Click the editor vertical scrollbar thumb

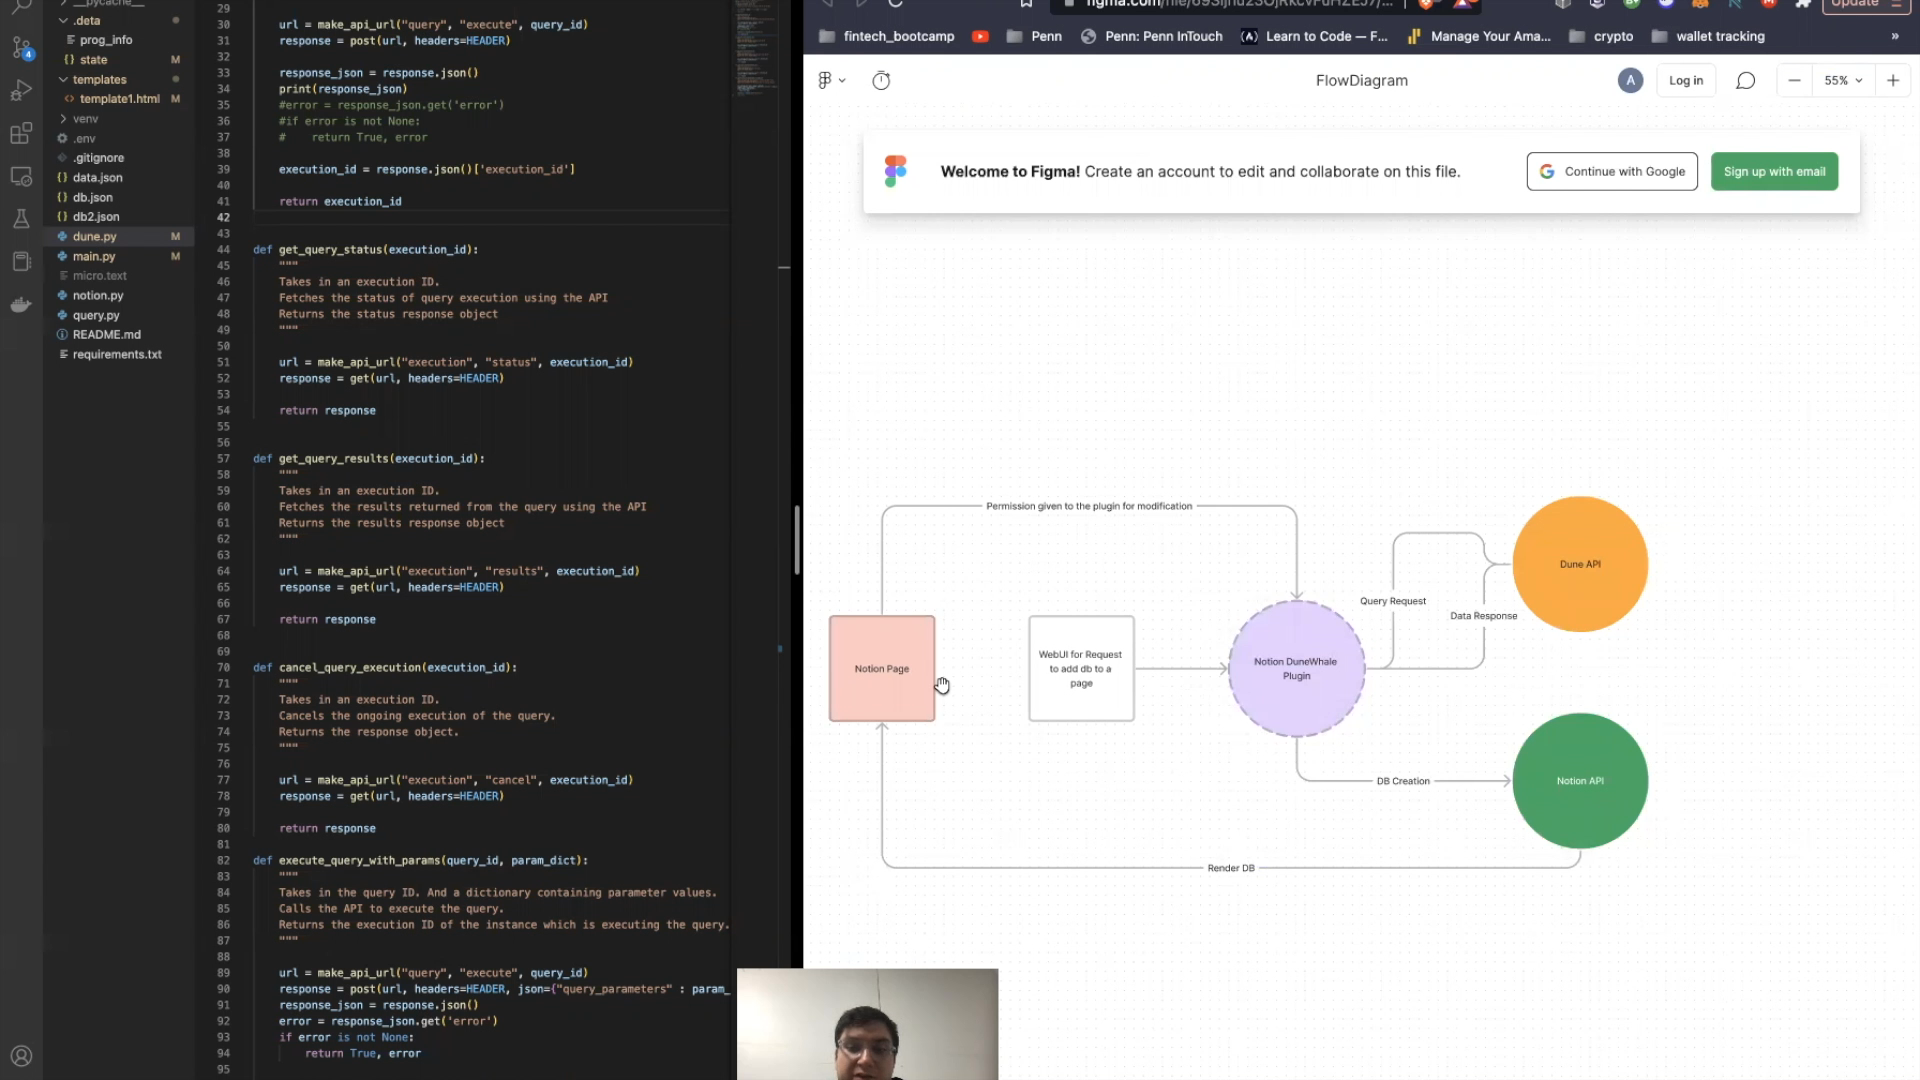[x=797, y=540]
